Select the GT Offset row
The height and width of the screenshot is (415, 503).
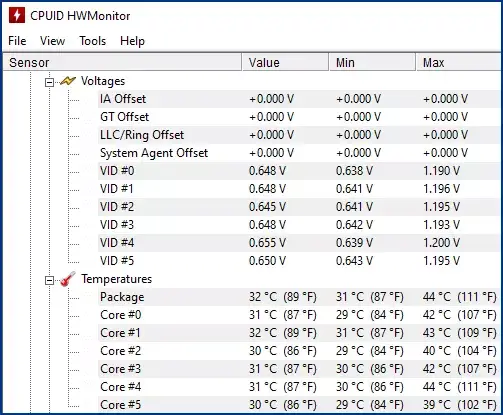pyautogui.click(x=299, y=117)
